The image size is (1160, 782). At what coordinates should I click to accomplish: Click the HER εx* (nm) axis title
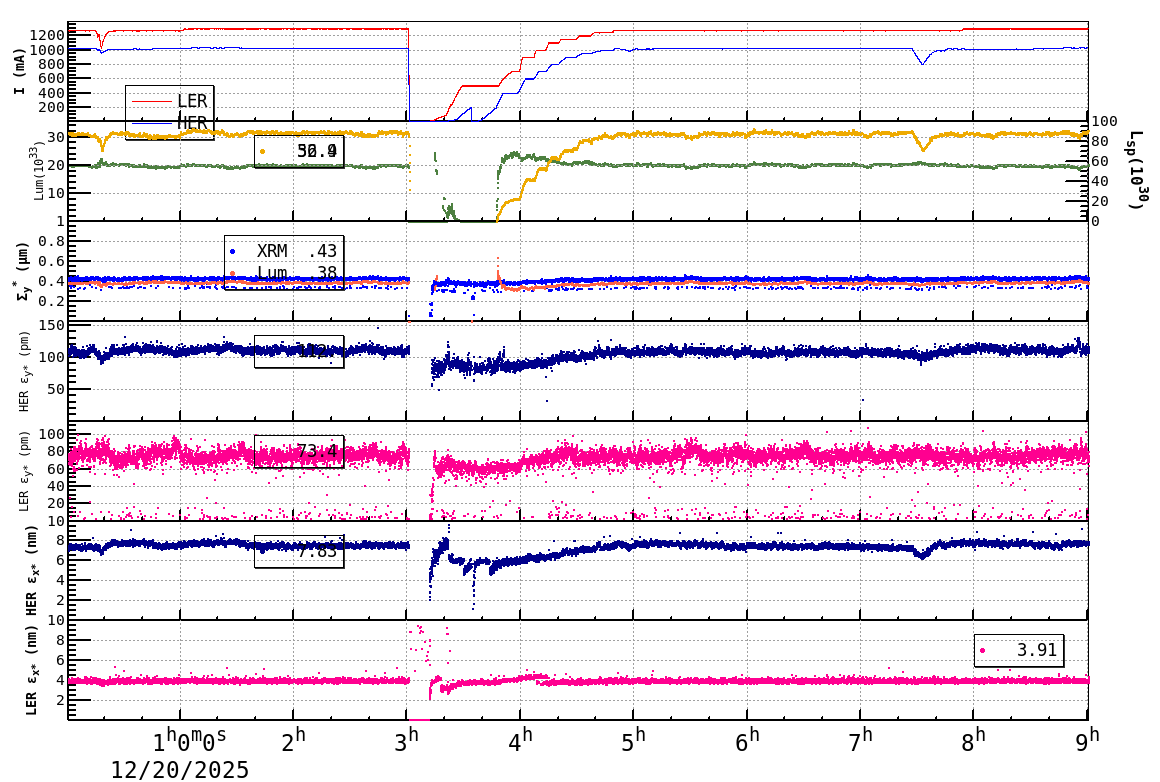(x=31, y=572)
